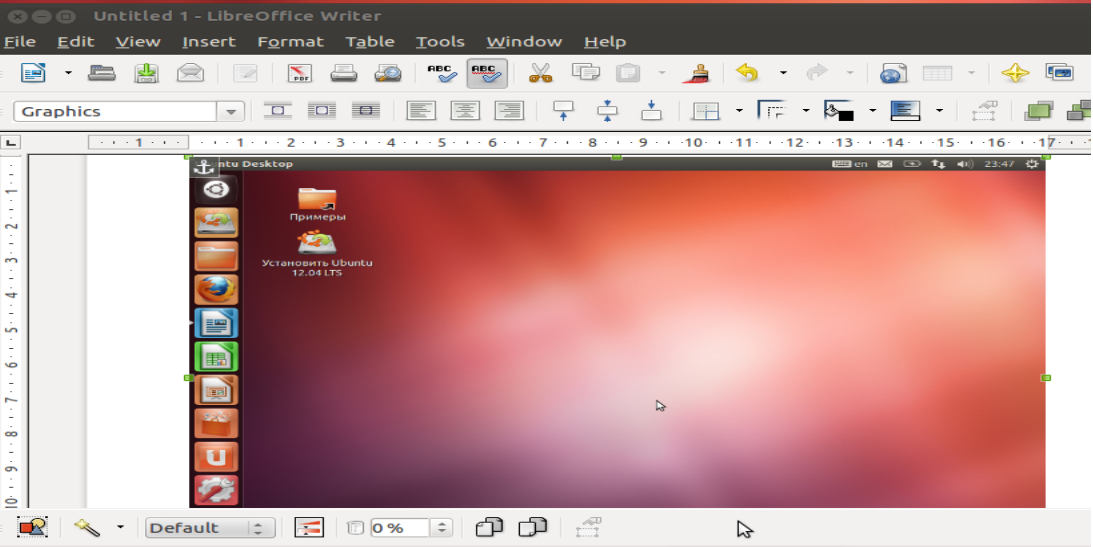Expand the Redo history dropdown
This screenshot has width=1093, height=547.
850,72
